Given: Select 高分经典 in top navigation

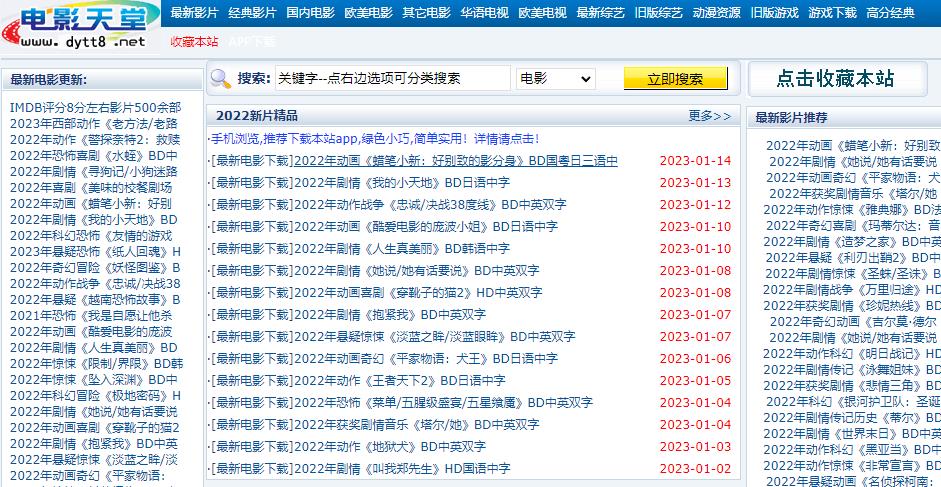Looking at the screenshot, I should [891, 13].
